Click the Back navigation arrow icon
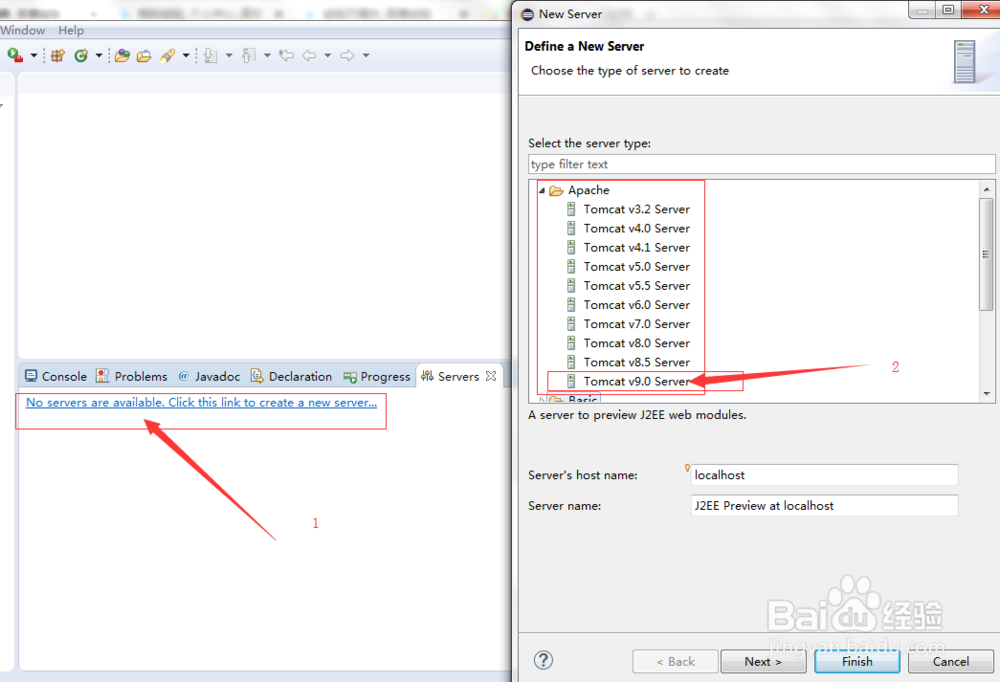Screen dimensions: 1000x682 (x=309, y=56)
